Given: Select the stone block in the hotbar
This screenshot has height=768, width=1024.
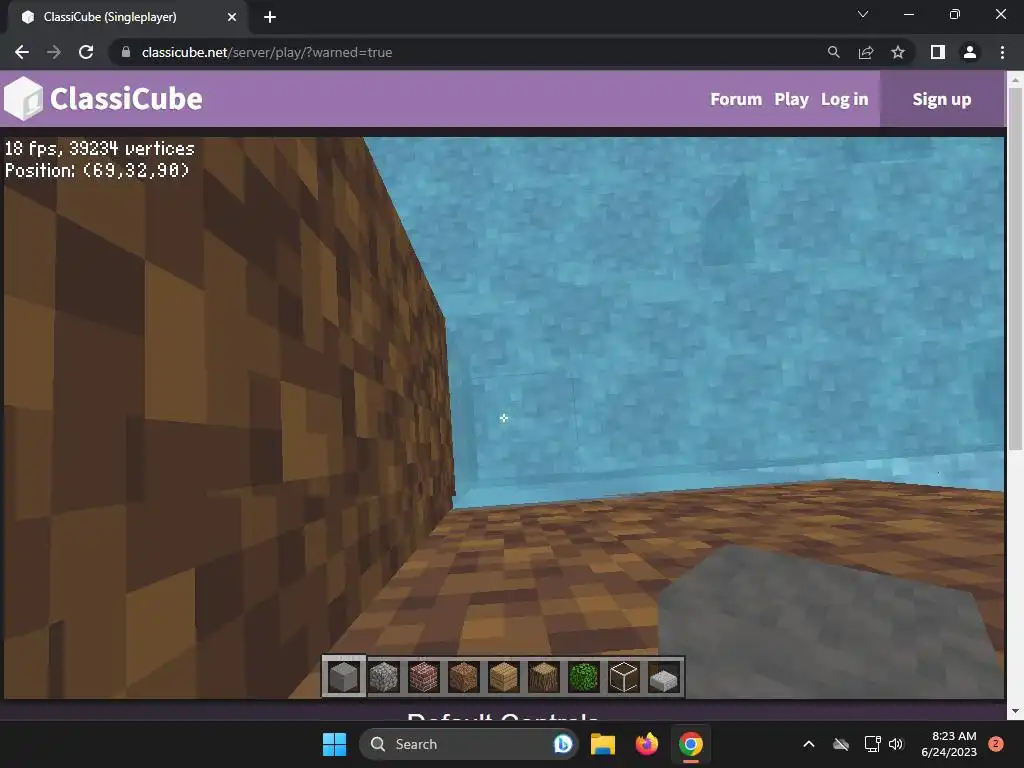Looking at the screenshot, I should pyautogui.click(x=344, y=677).
